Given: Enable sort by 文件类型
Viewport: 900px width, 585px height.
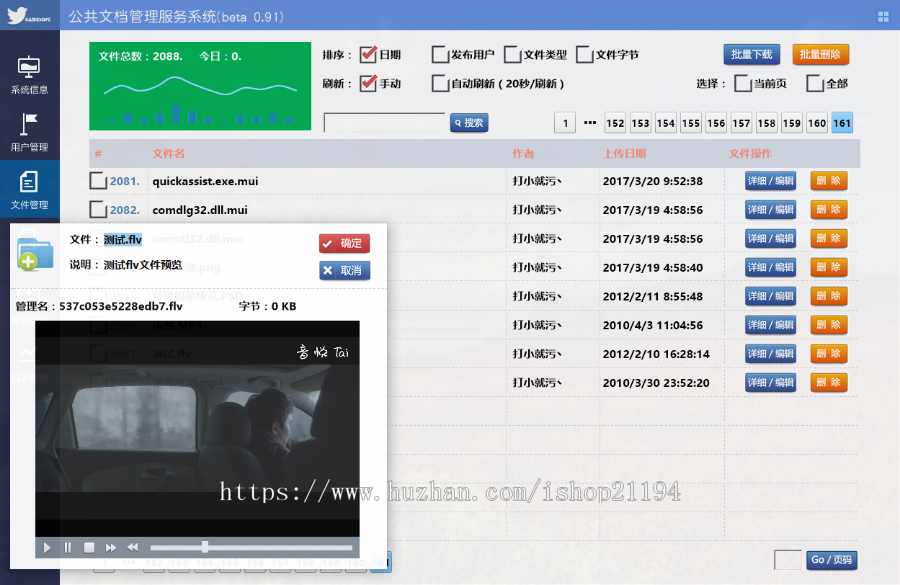Looking at the screenshot, I should pos(512,55).
